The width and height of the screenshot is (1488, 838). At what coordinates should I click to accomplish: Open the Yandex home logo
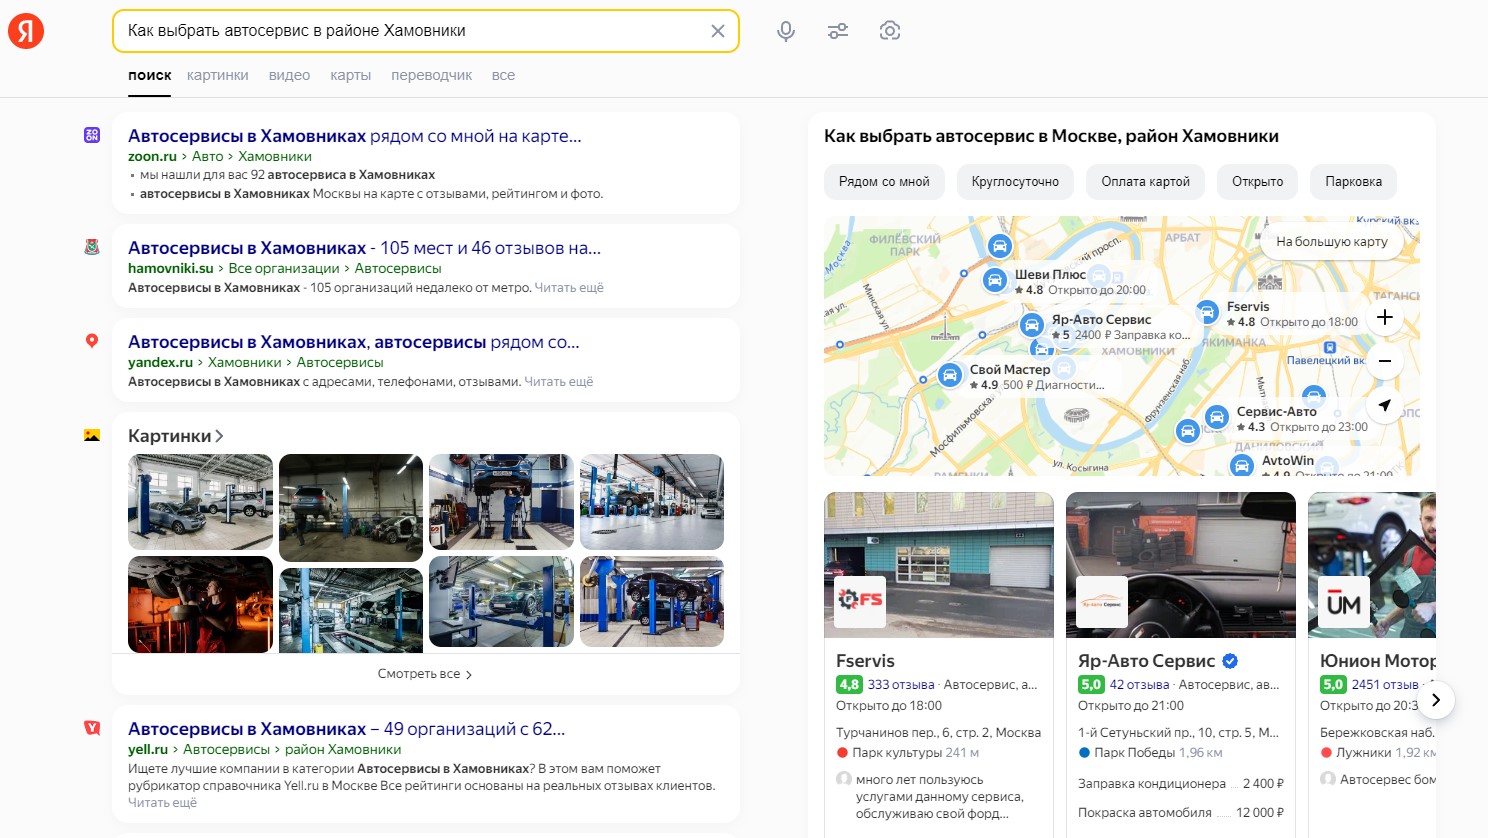pos(26,31)
